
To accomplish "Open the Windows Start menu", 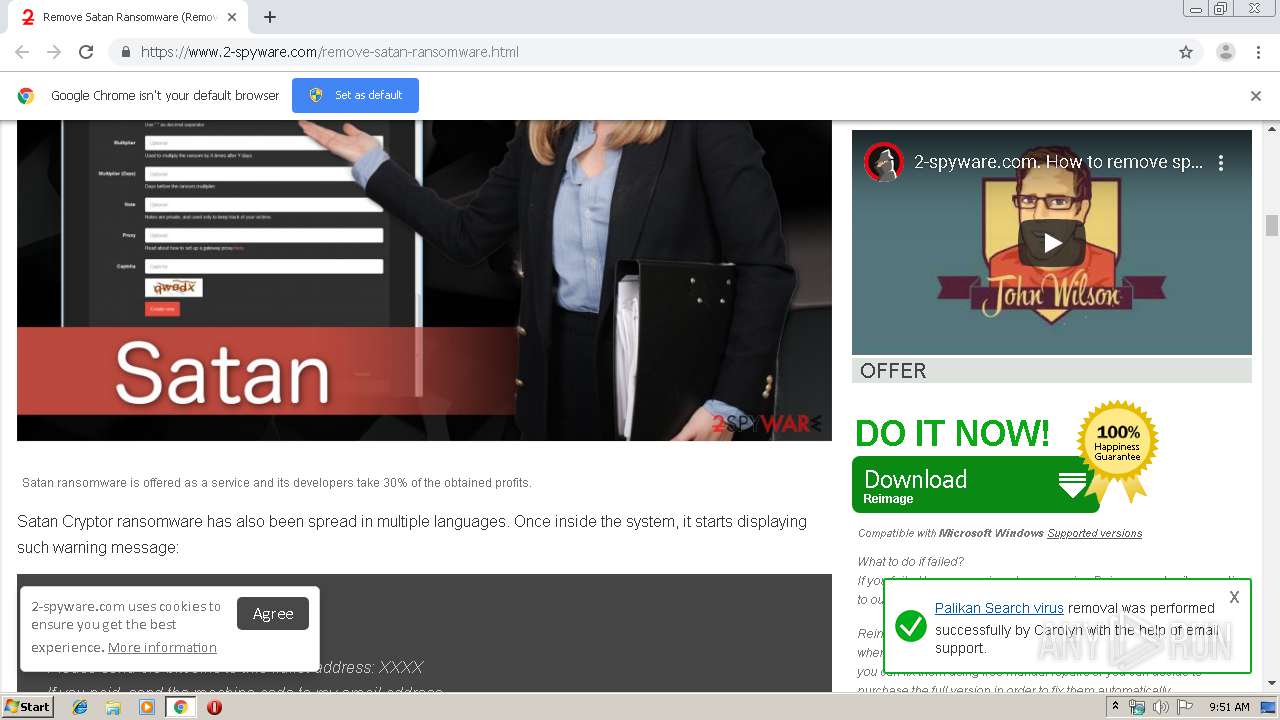I will (x=28, y=706).
